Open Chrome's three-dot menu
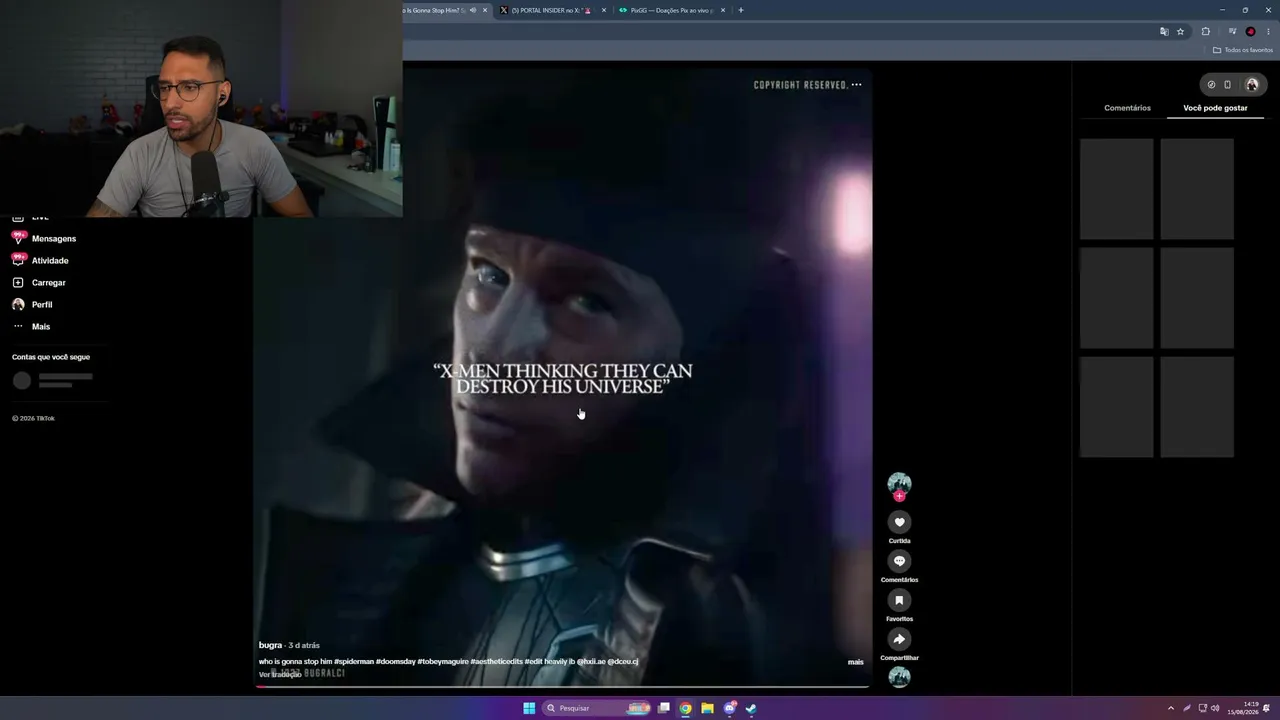Viewport: 1280px width, 720px height. click(1268, 31)
